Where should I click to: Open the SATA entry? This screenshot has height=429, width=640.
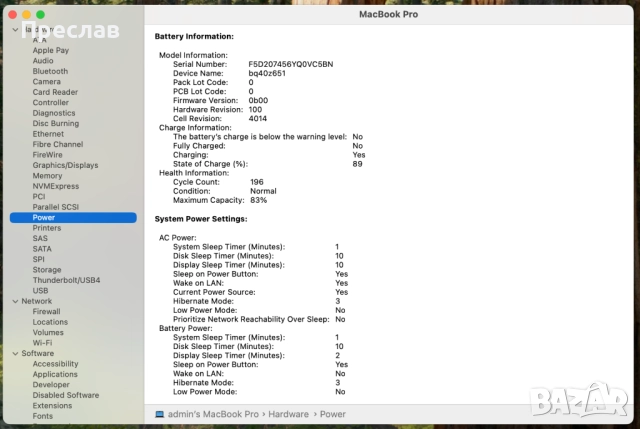pyautogui.click(x=42, y=249)
